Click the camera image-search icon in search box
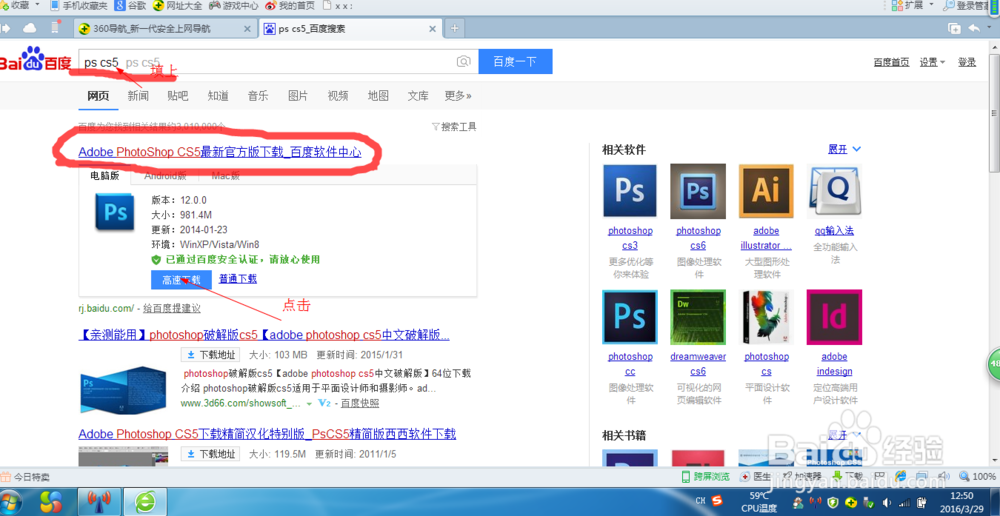This screenshot has width=1000, height=516. pos(464,61)
